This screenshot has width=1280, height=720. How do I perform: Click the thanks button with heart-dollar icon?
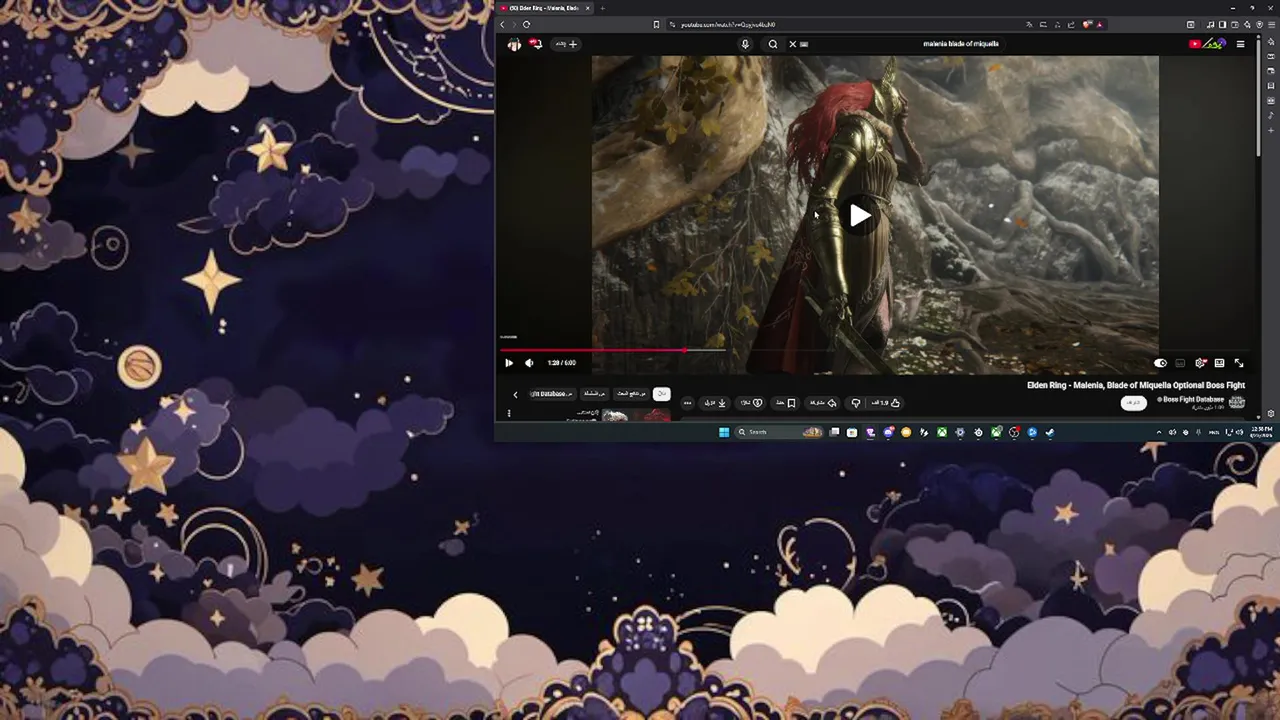point(750,403)
